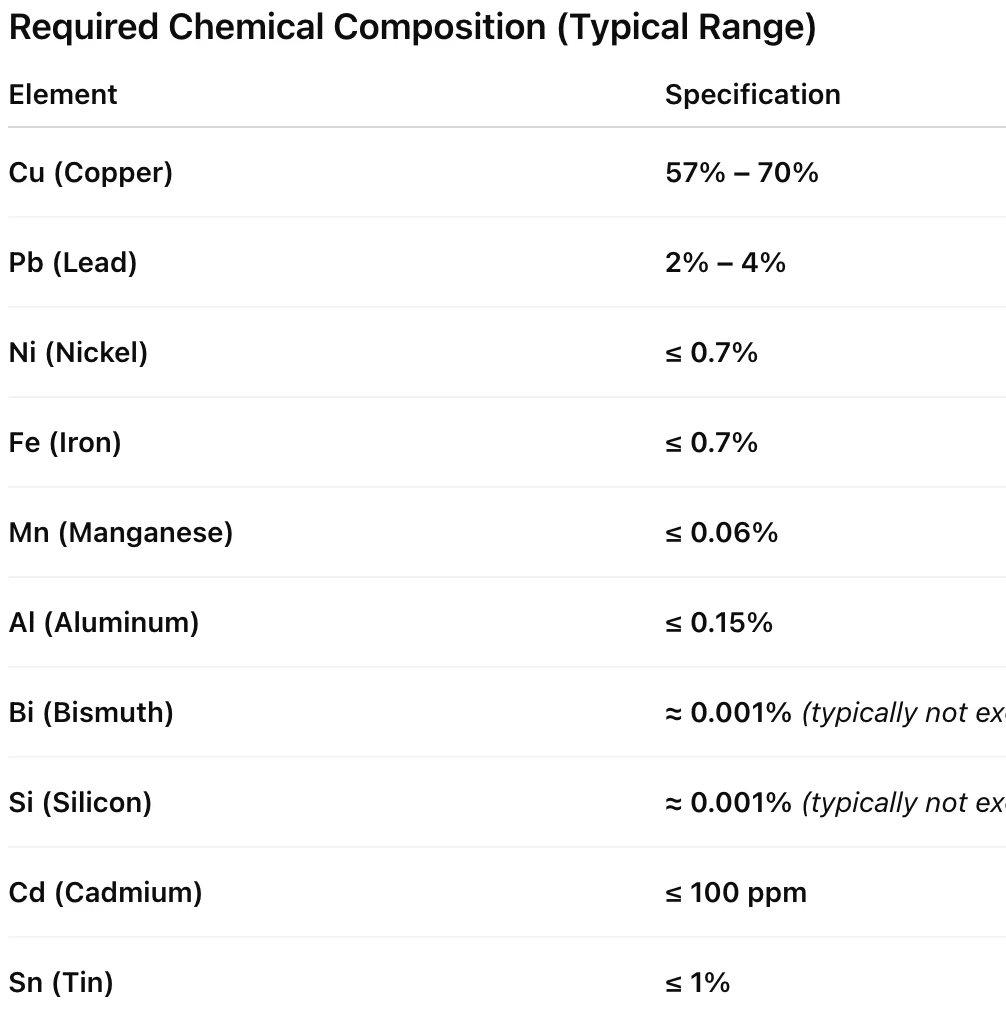Click the 2% – 4% lead value
Screen dimensions: 1006x1011
[725, 263]
